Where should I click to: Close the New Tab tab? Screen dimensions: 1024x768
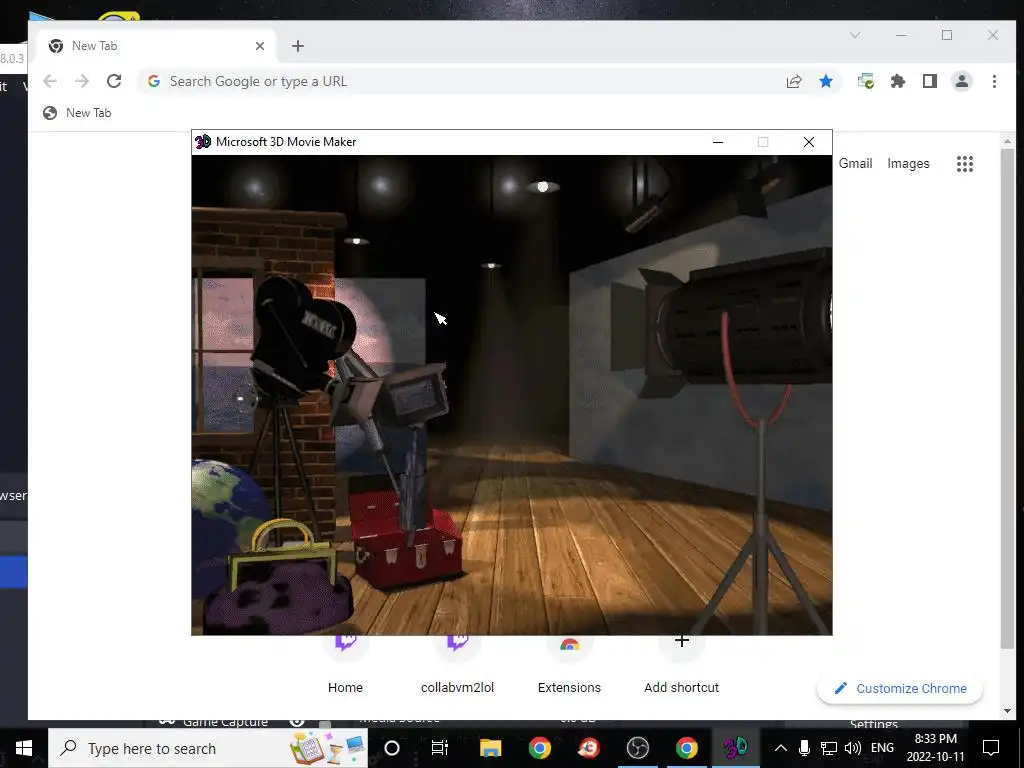pos(260,46)
